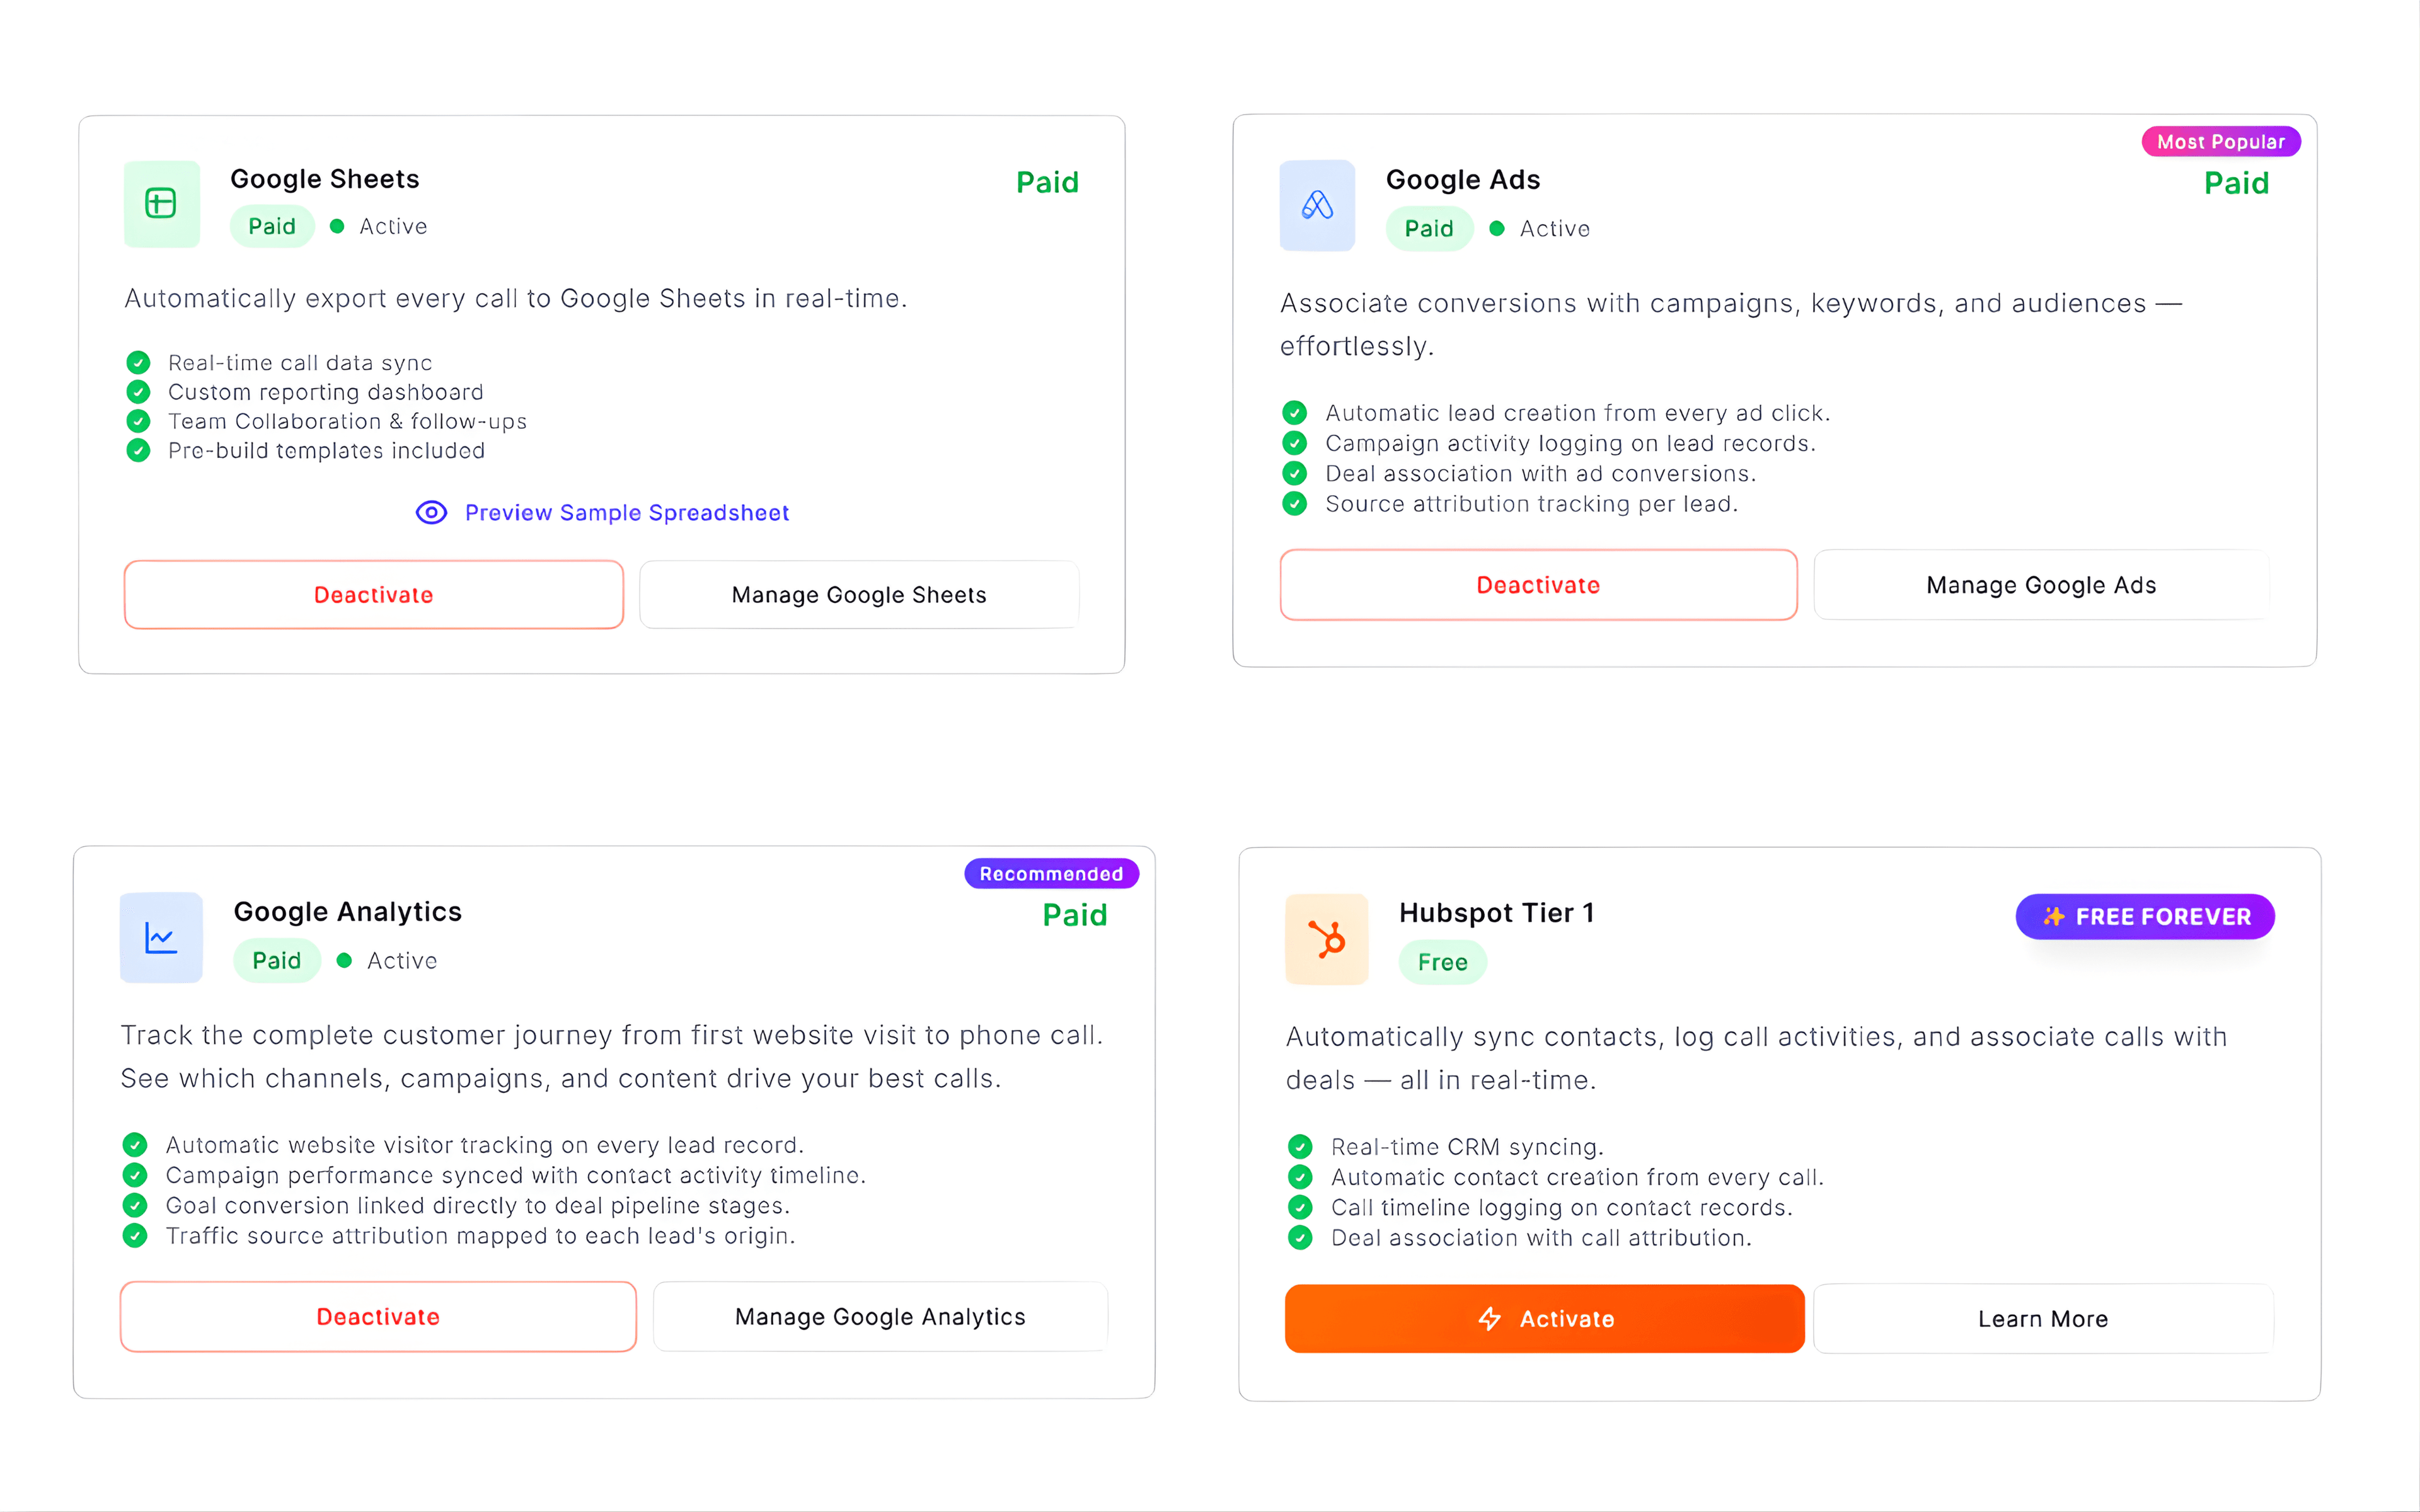Screen dimensions: 2420x1512
Task: Click the checkmark beside Real-time call data sync
Action: (x=138, y=362)
